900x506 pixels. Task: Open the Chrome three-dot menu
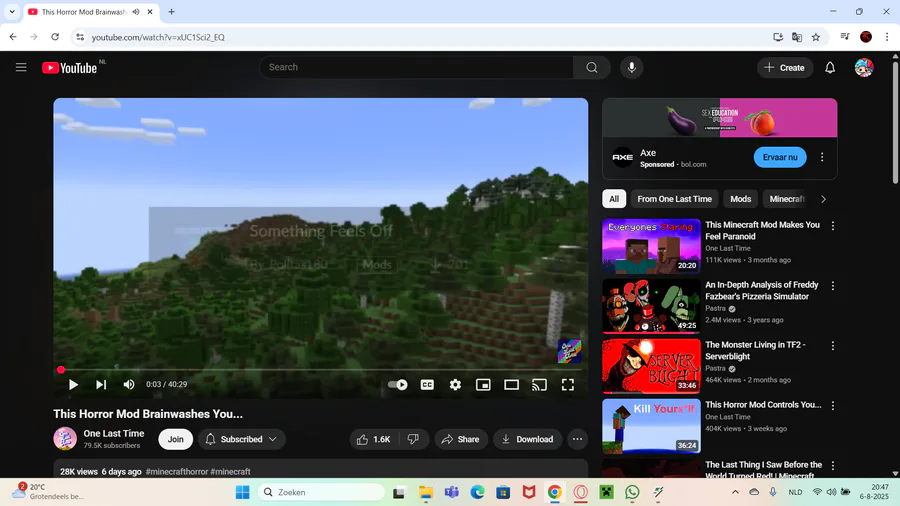(887, 37)
